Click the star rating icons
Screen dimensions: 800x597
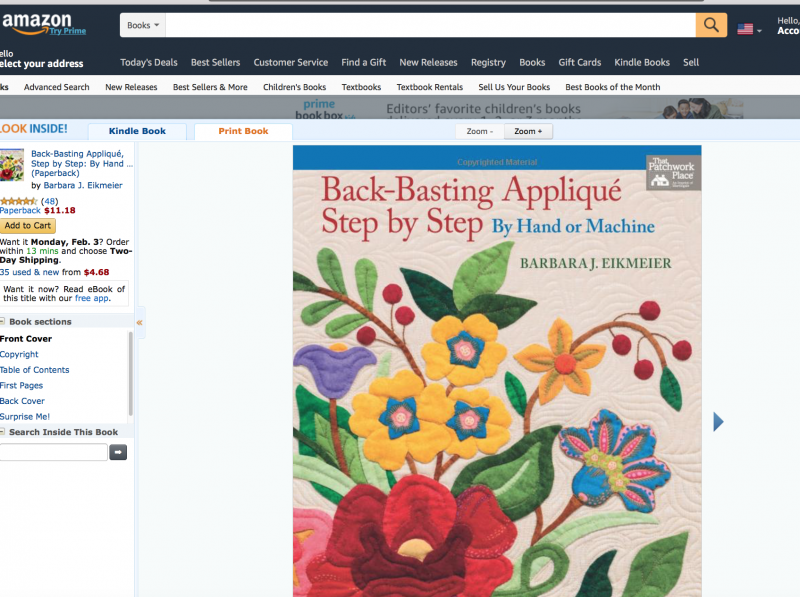[x=18, y=201]
